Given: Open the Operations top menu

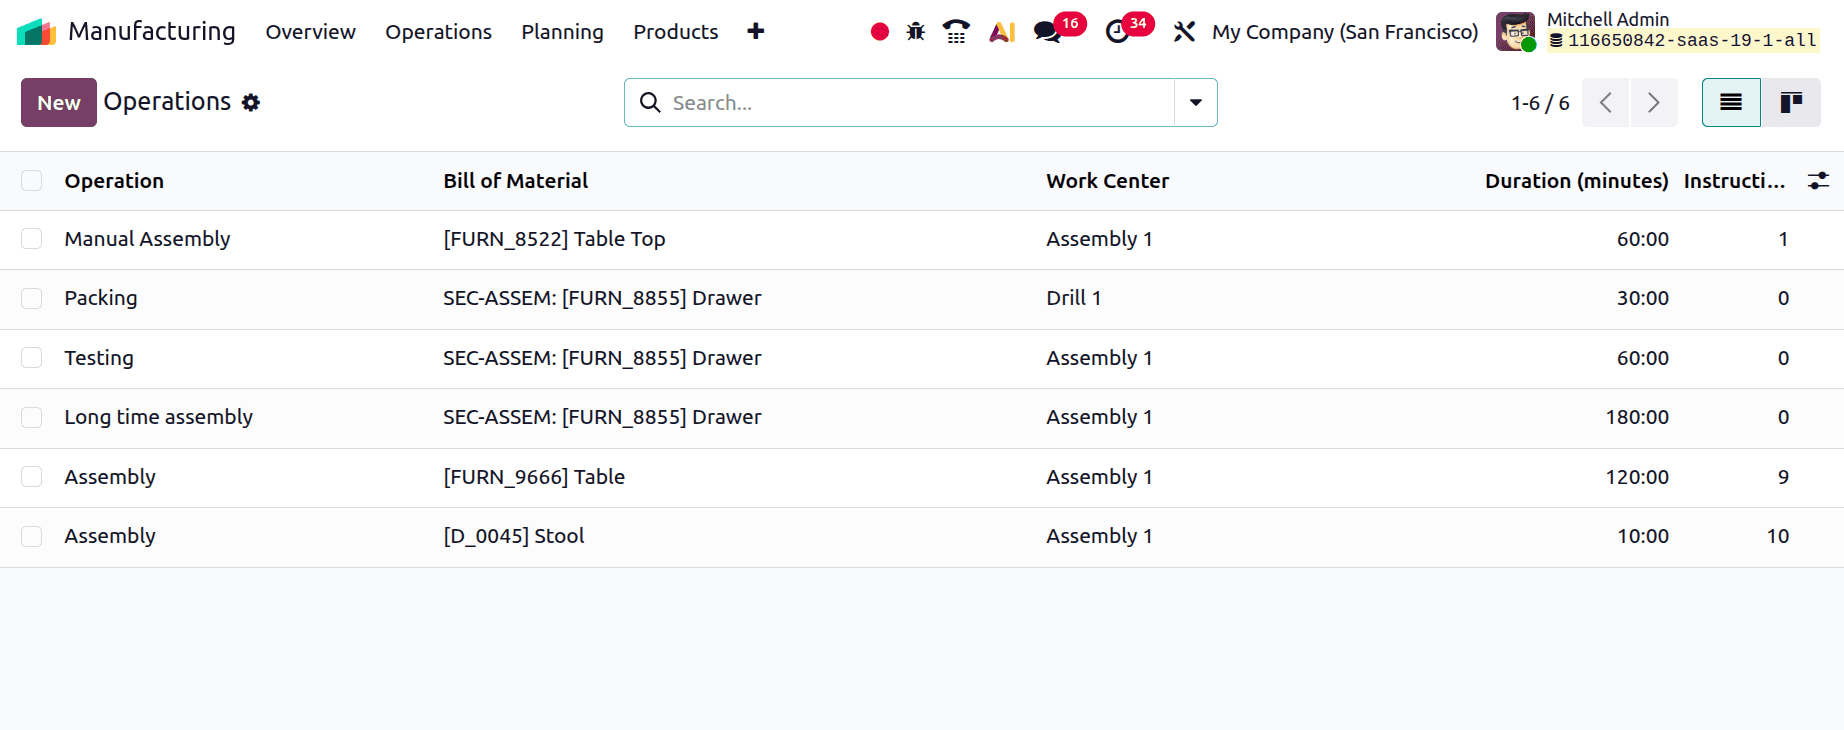Looking at the screenshot, I should pos(438,32).
